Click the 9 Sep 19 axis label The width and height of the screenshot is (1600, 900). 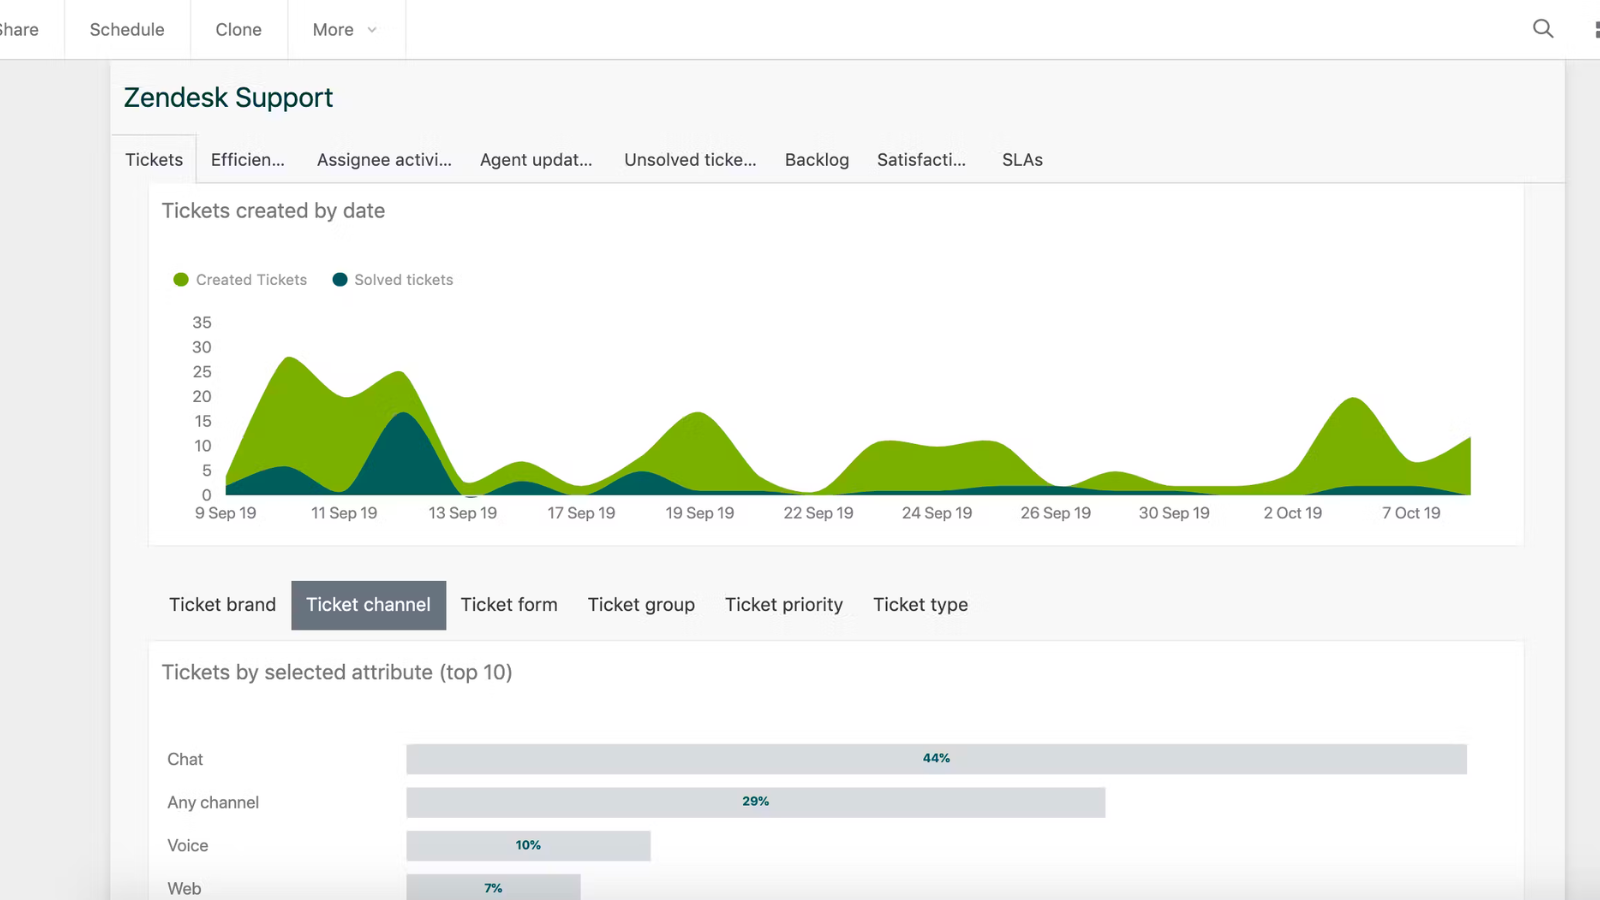(225, 513)
